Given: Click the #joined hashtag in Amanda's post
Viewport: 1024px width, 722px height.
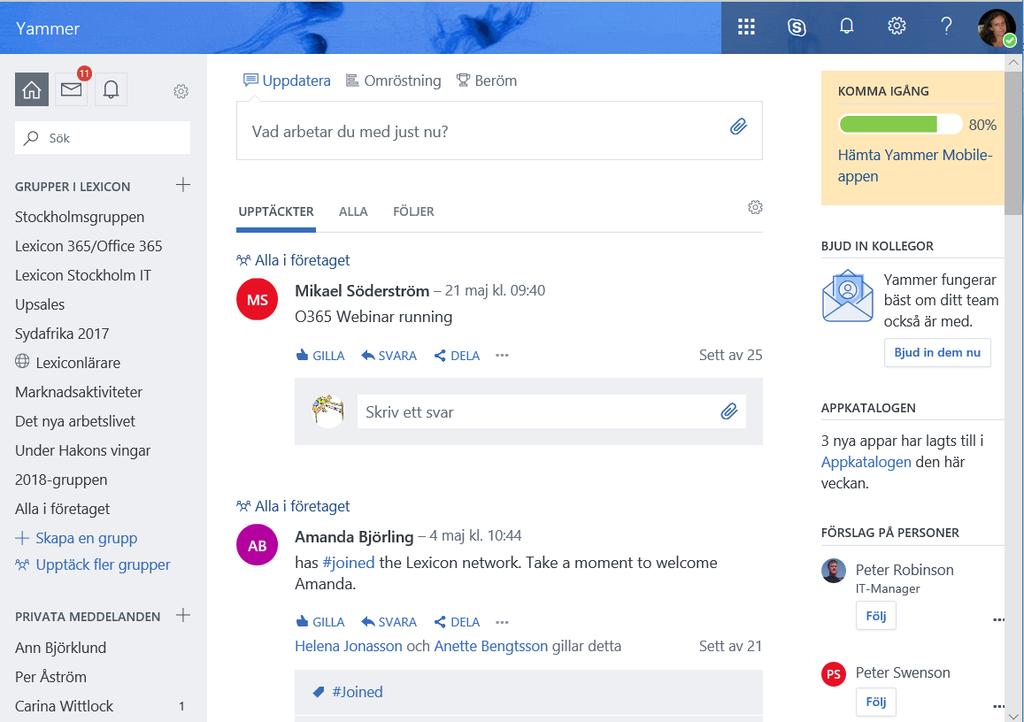Looking at the screenshot, I should pyautogui.click(x=349, y=563).
